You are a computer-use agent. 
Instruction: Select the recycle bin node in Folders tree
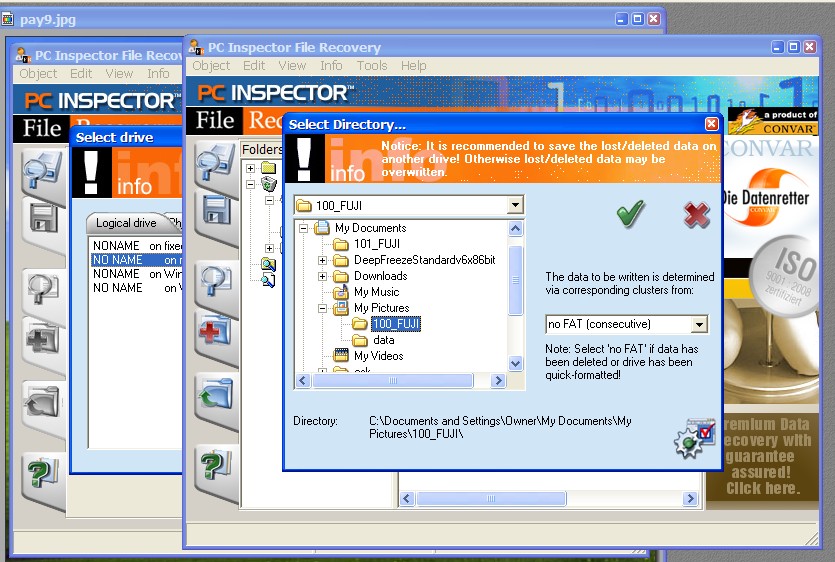pos(269,184)
